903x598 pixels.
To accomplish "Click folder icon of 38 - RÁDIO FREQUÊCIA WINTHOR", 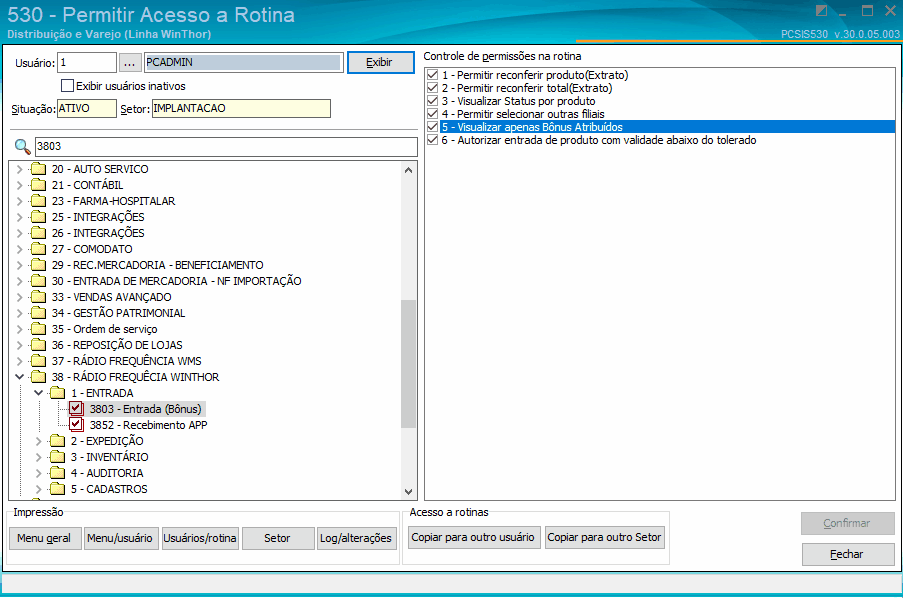I will click(x=39, y=377).
